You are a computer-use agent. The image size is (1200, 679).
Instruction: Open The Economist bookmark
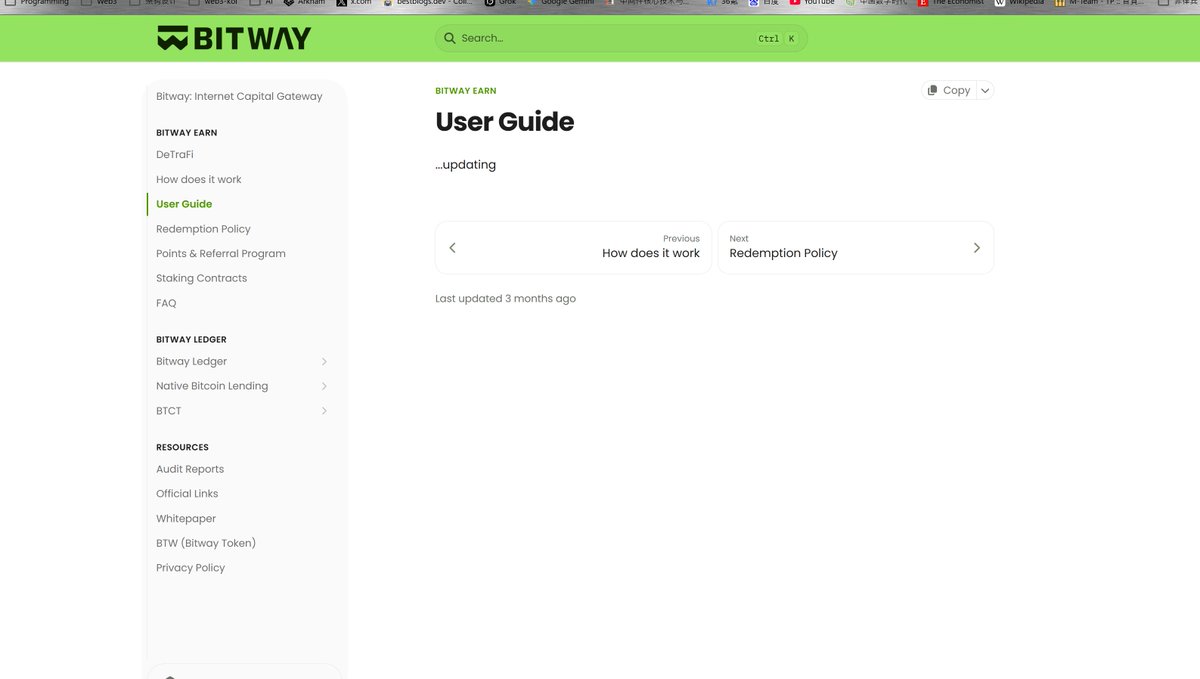[951, 3]
